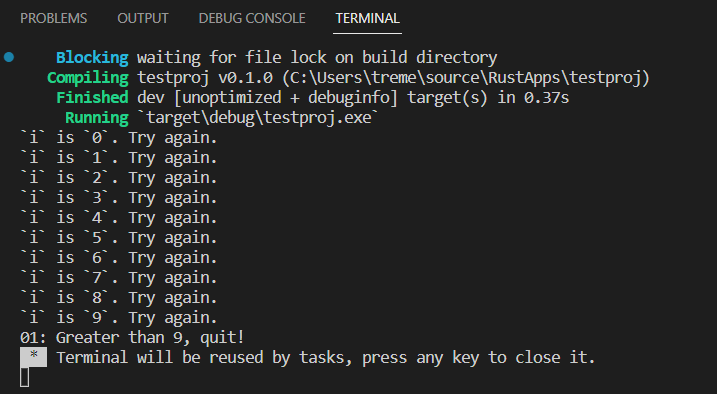Click the 'Terminal will be reused by tasks' message
This screenshot has width=717, height=394.
326,357
